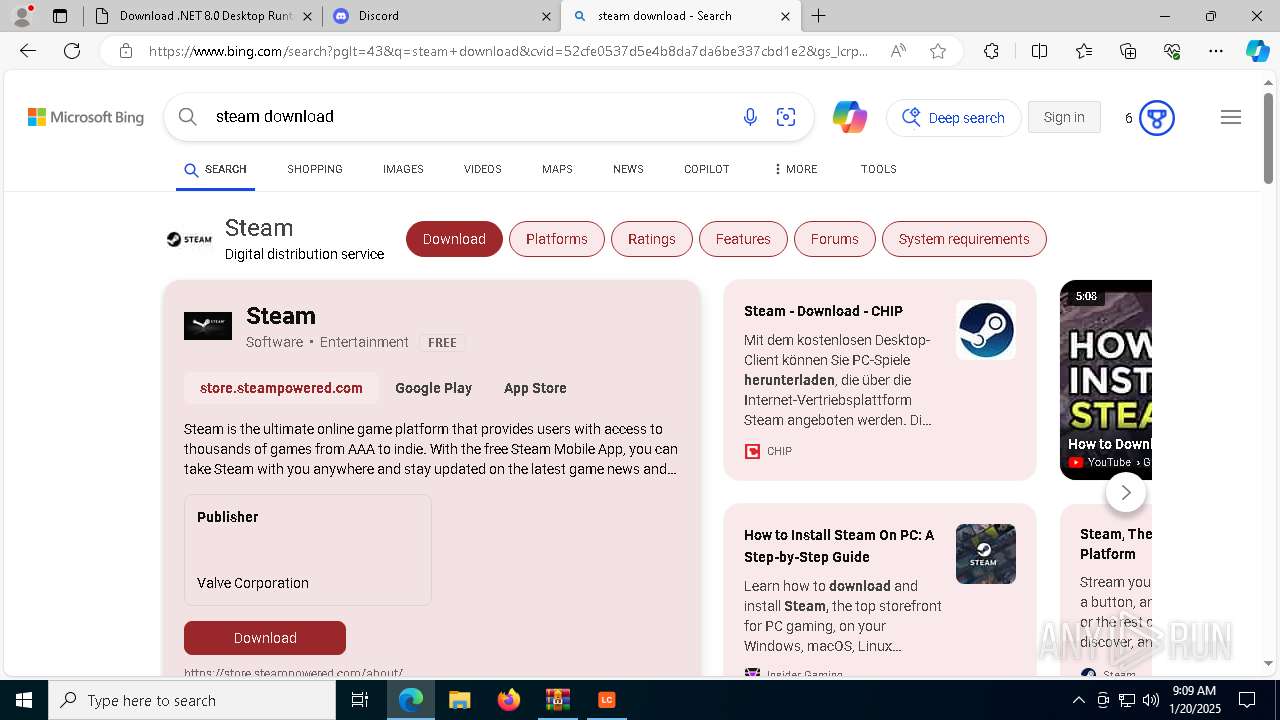Select the COPILOT search tab
The height and width of the screenshot is (720, 1280).
click(x=706, y=169)
